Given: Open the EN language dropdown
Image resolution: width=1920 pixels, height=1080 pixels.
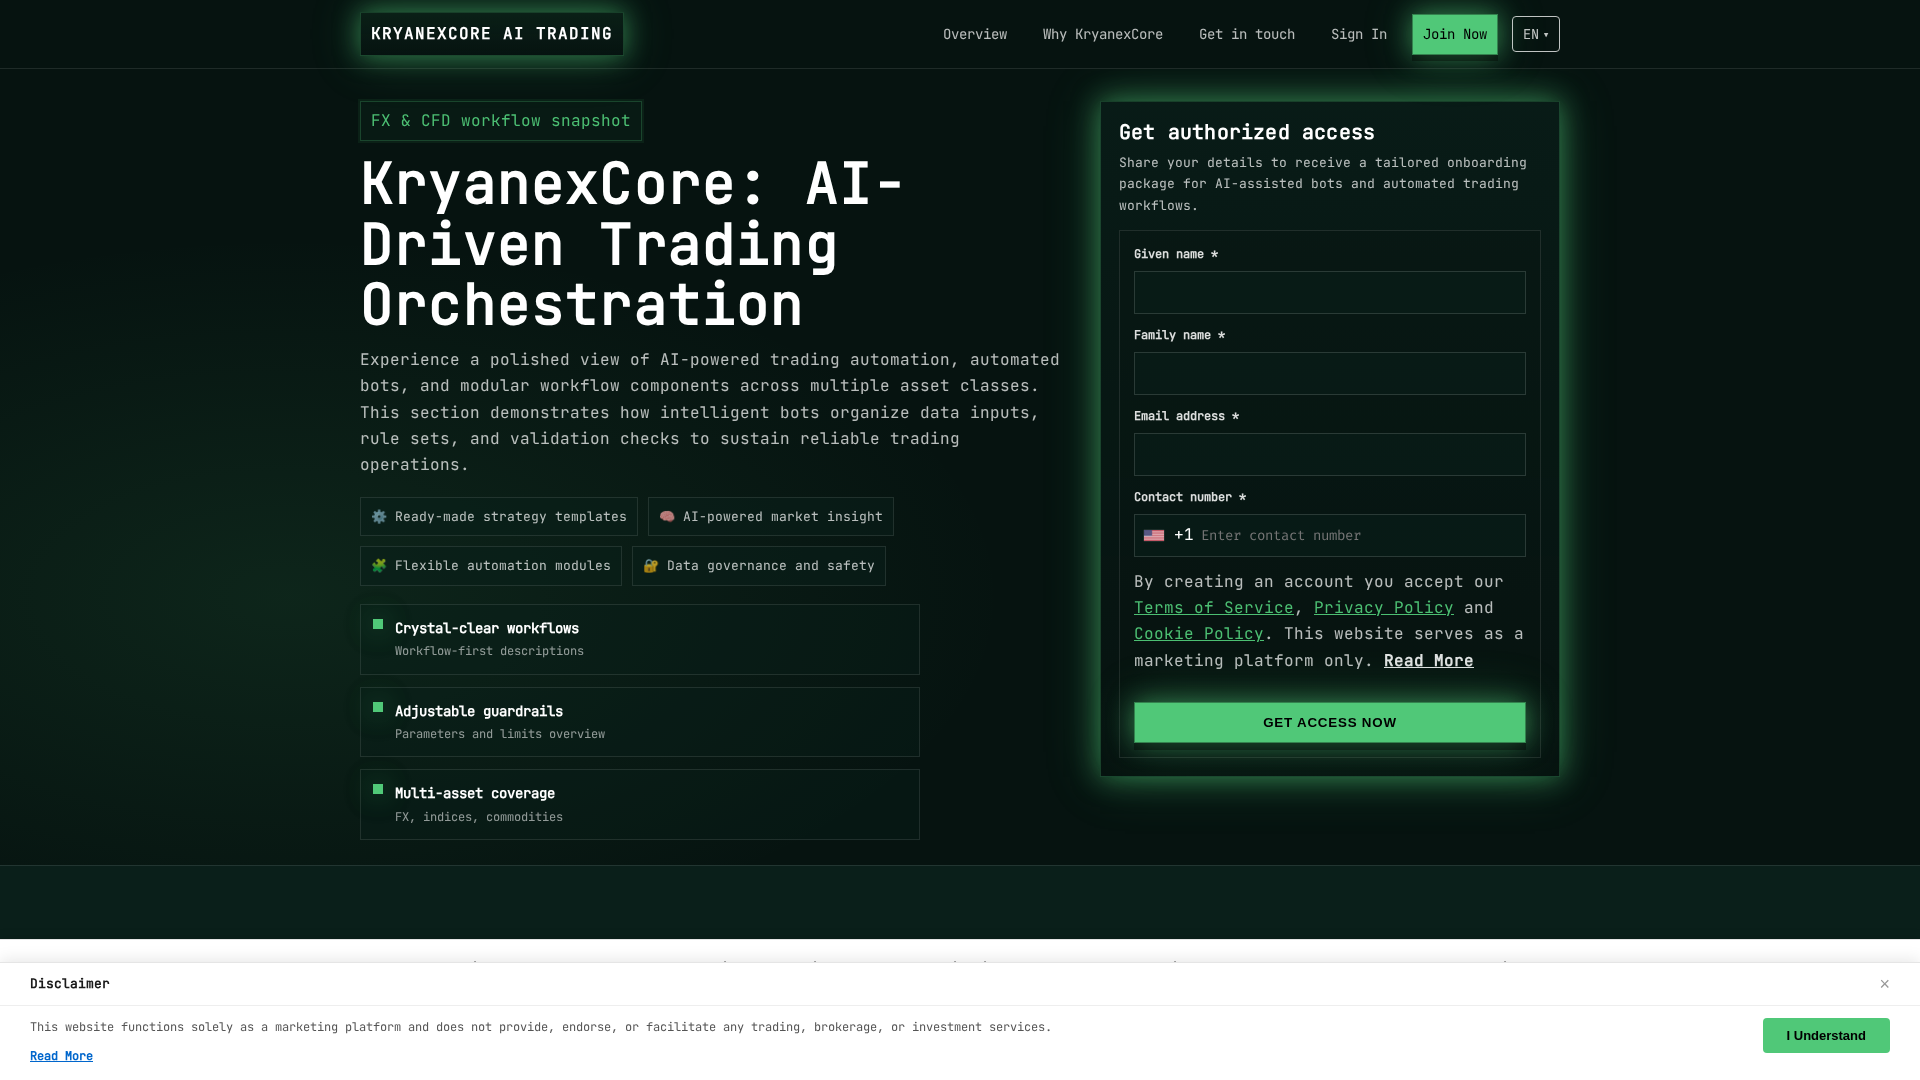Looking at the screenshot, I should (1535, 34).
